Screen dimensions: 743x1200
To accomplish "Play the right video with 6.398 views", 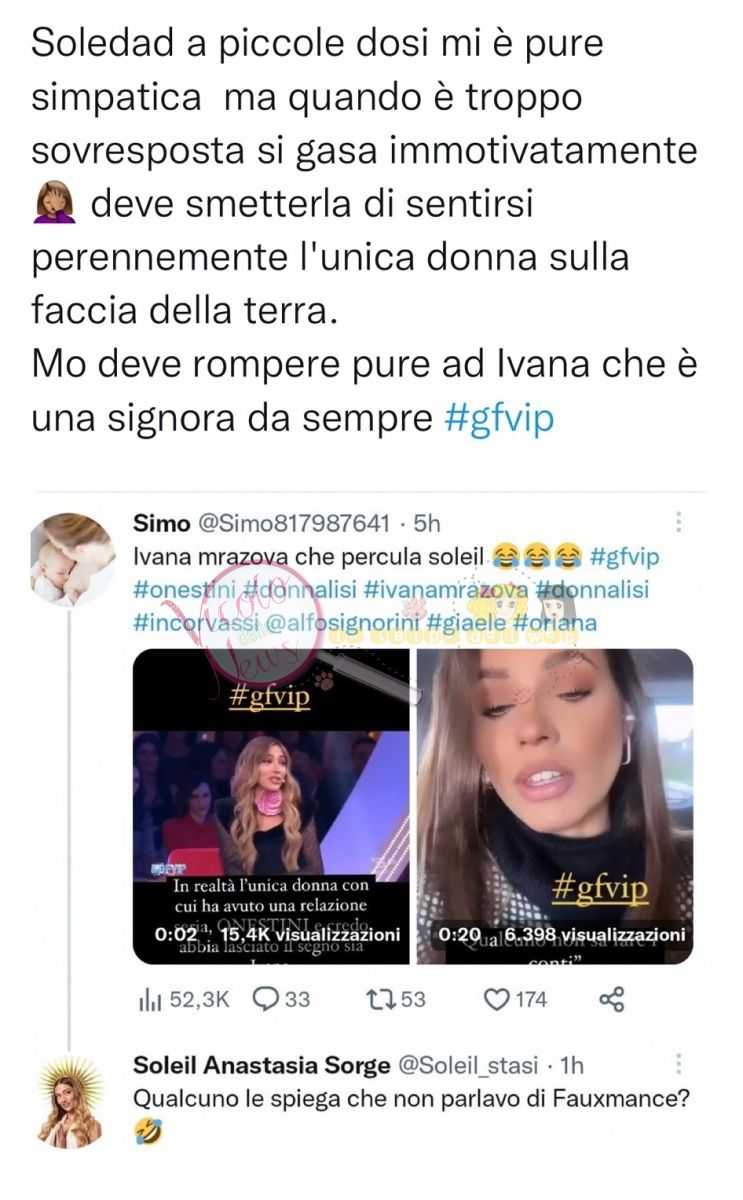I will click(555, 806).
